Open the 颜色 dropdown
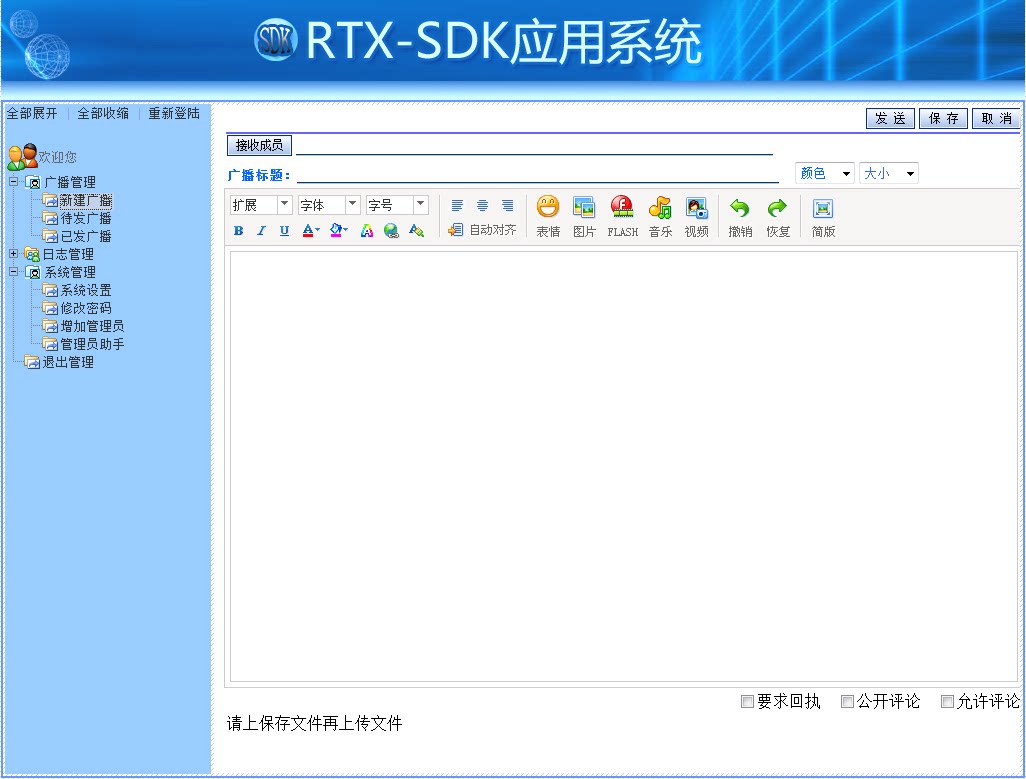Image resolution: width=1026 pixels, height=779 pixels. [x=824, y=172]
